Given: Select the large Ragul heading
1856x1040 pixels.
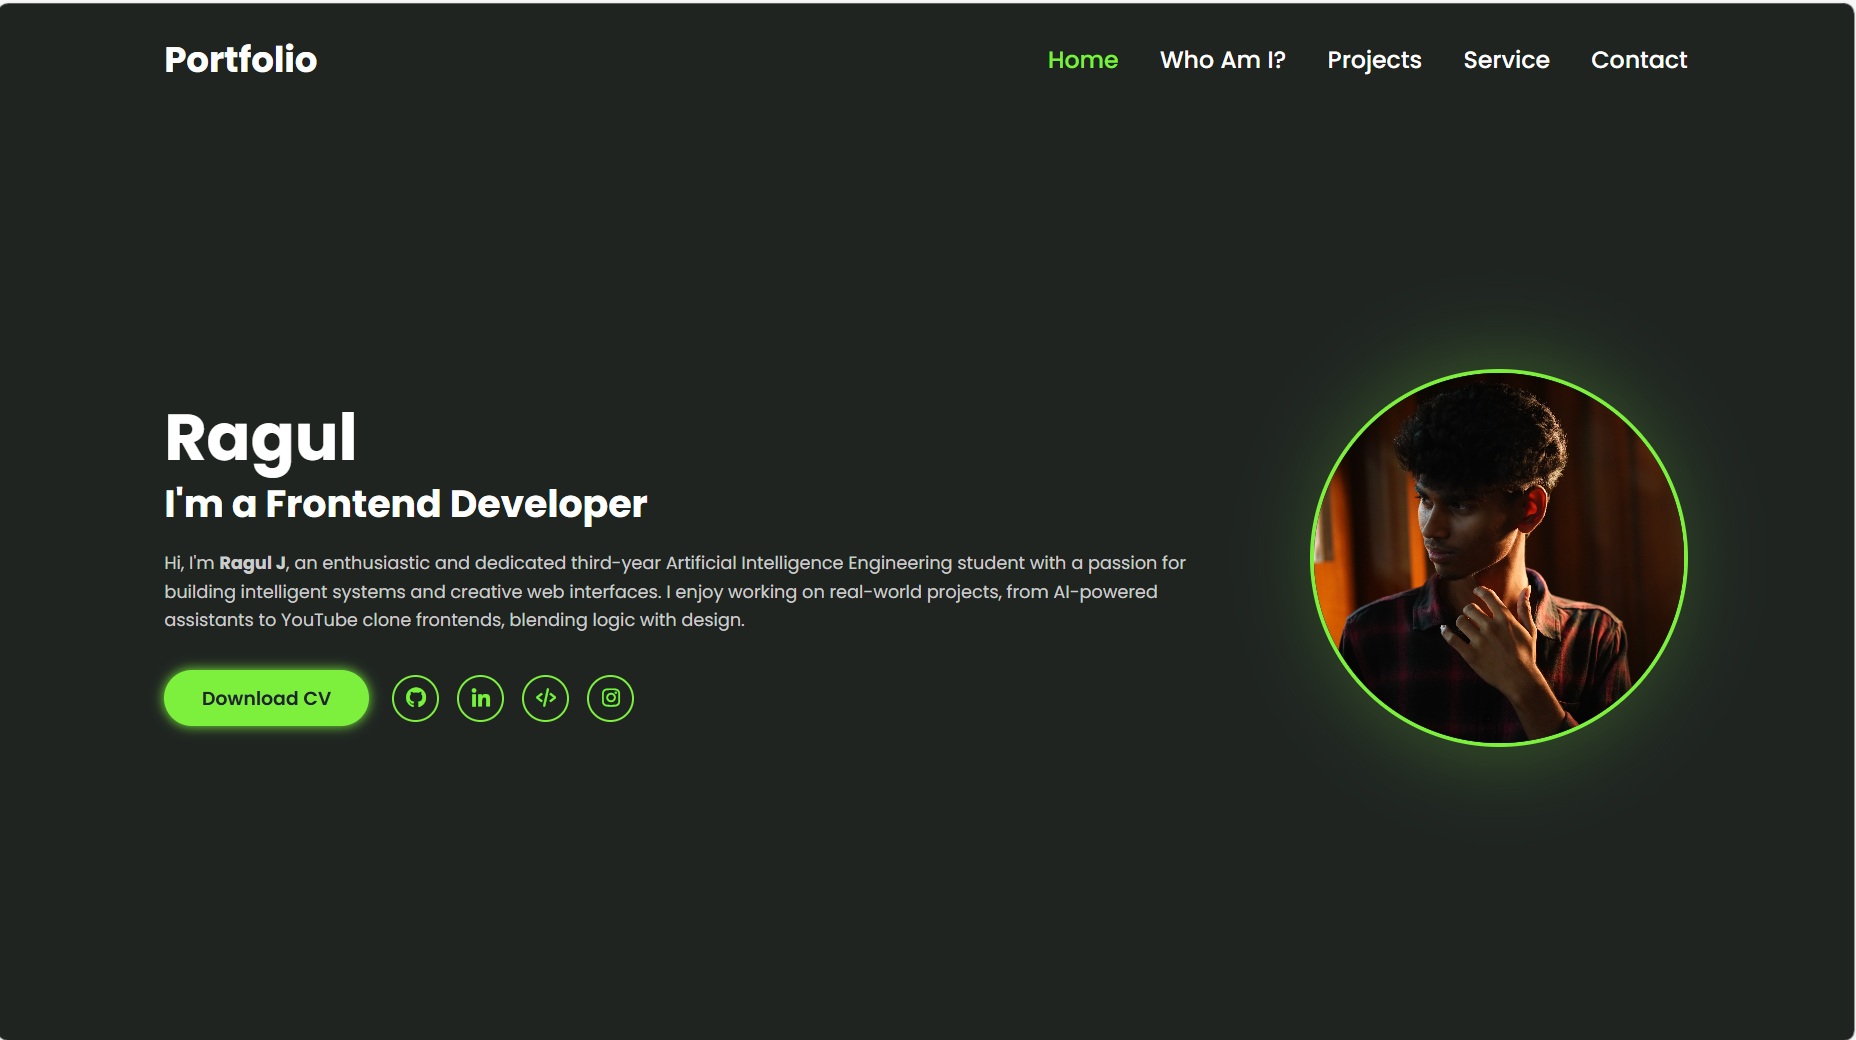Looking at the screenshot, I should [261, 435].
